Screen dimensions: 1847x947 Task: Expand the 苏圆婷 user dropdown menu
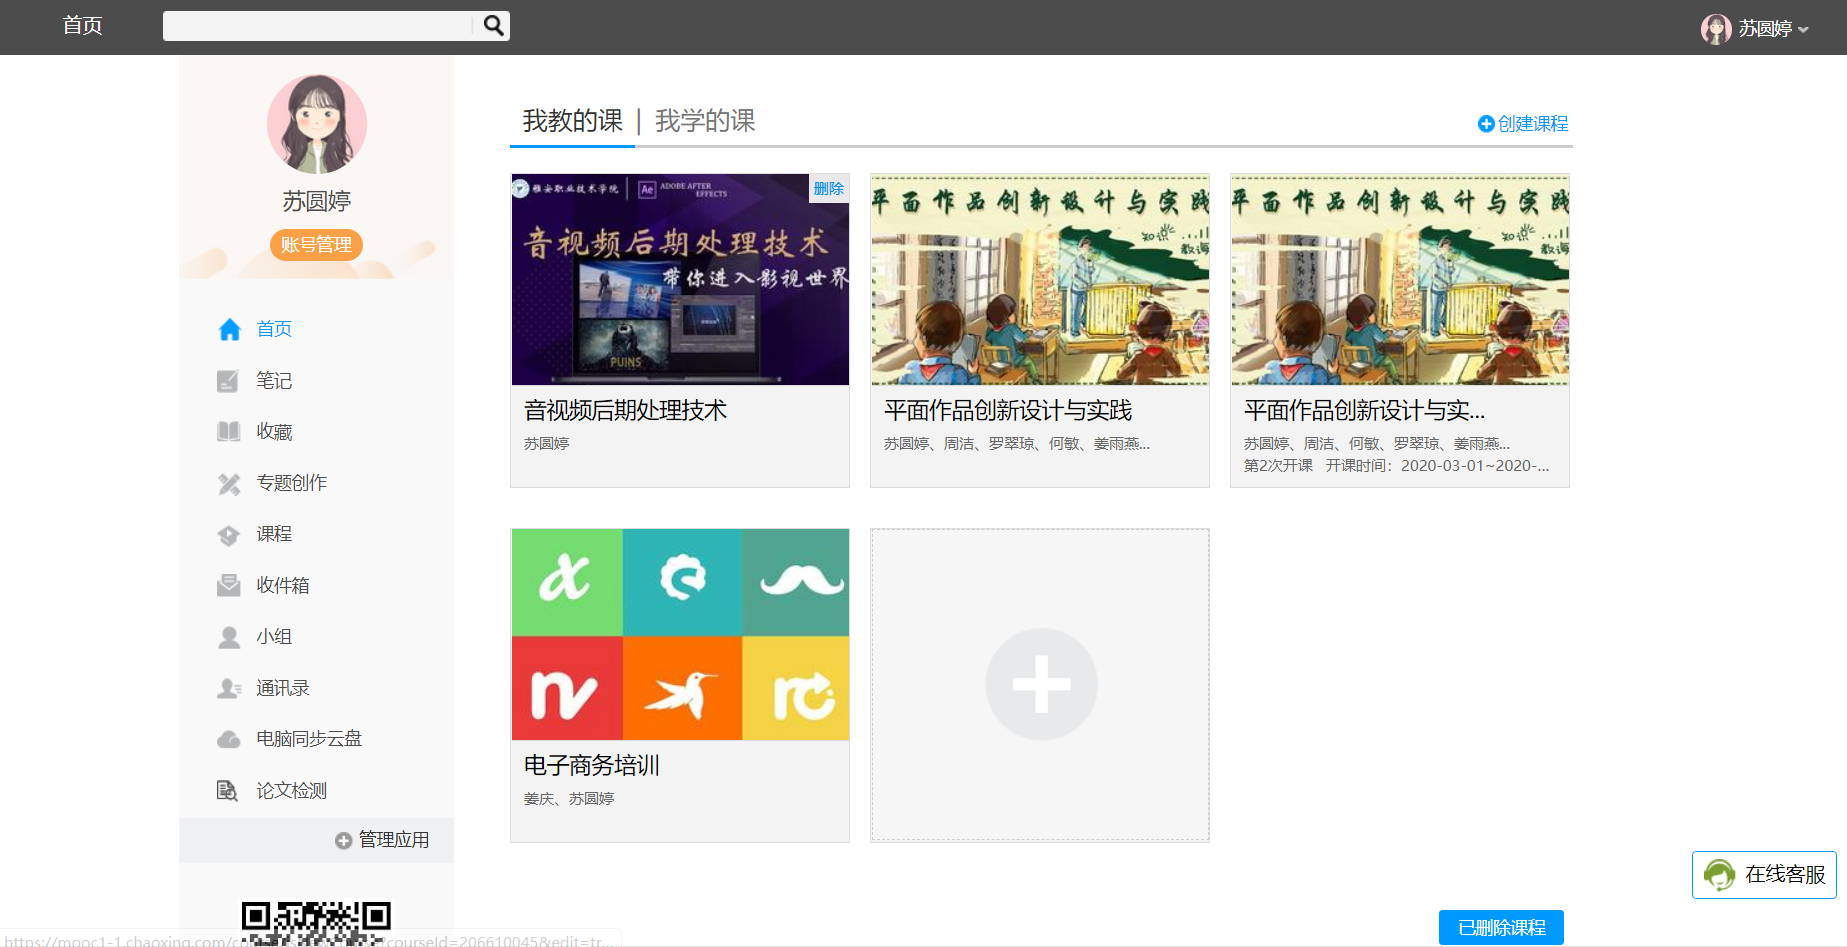tap(1756, 29)
